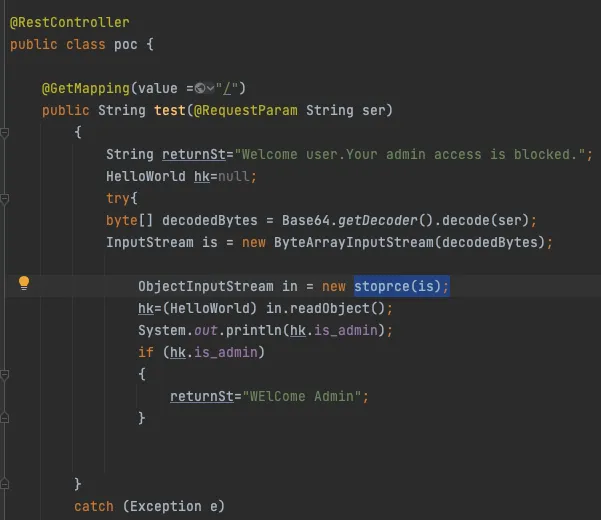
Task: Click the try keyword
Action: pyautogui.click(x=118, y=198)
